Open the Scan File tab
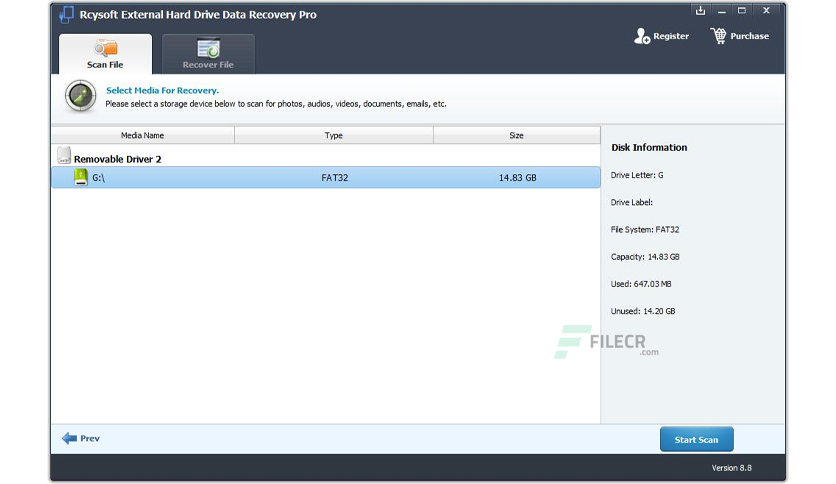836x484 pixels. click(106, 54)
